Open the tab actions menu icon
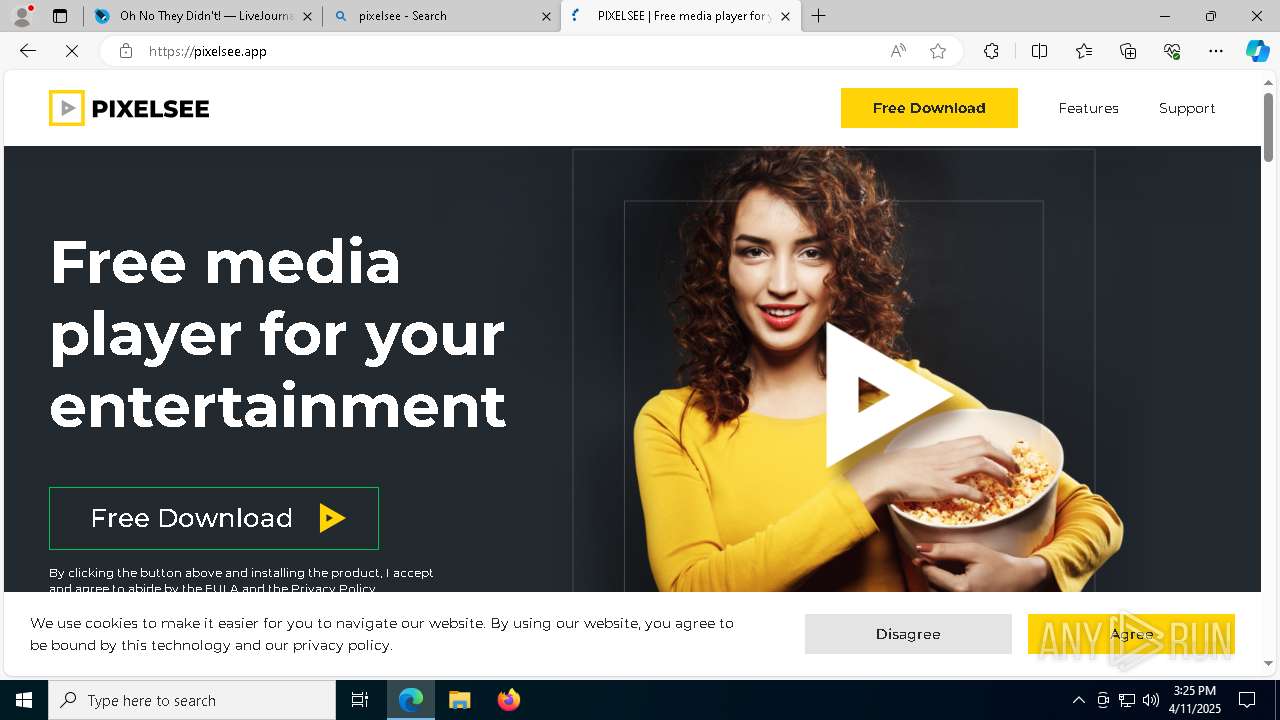Image resolution: width=1280 pixels, height=720 pixels. tap(60, 16)
